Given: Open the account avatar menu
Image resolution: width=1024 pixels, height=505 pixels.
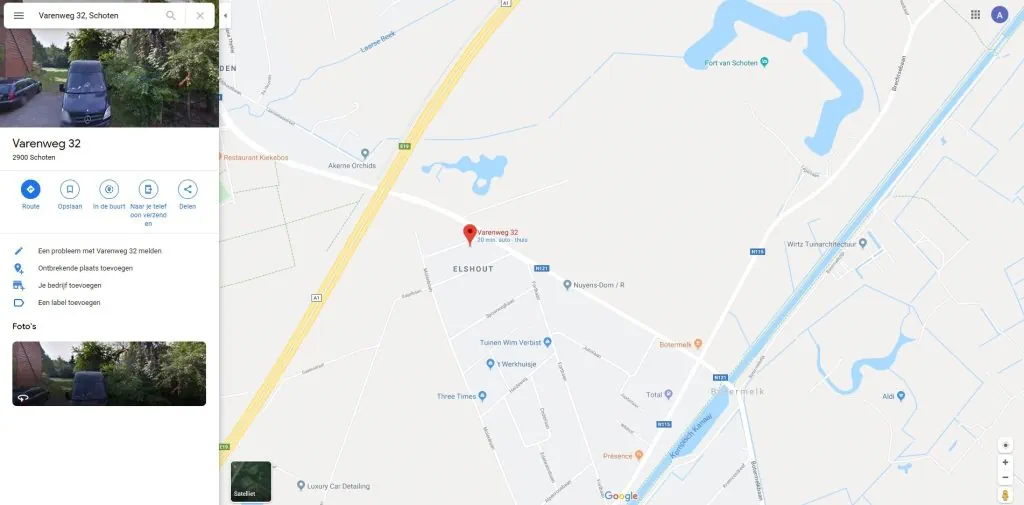Looking at the screenshot, I should (1000, 14).
